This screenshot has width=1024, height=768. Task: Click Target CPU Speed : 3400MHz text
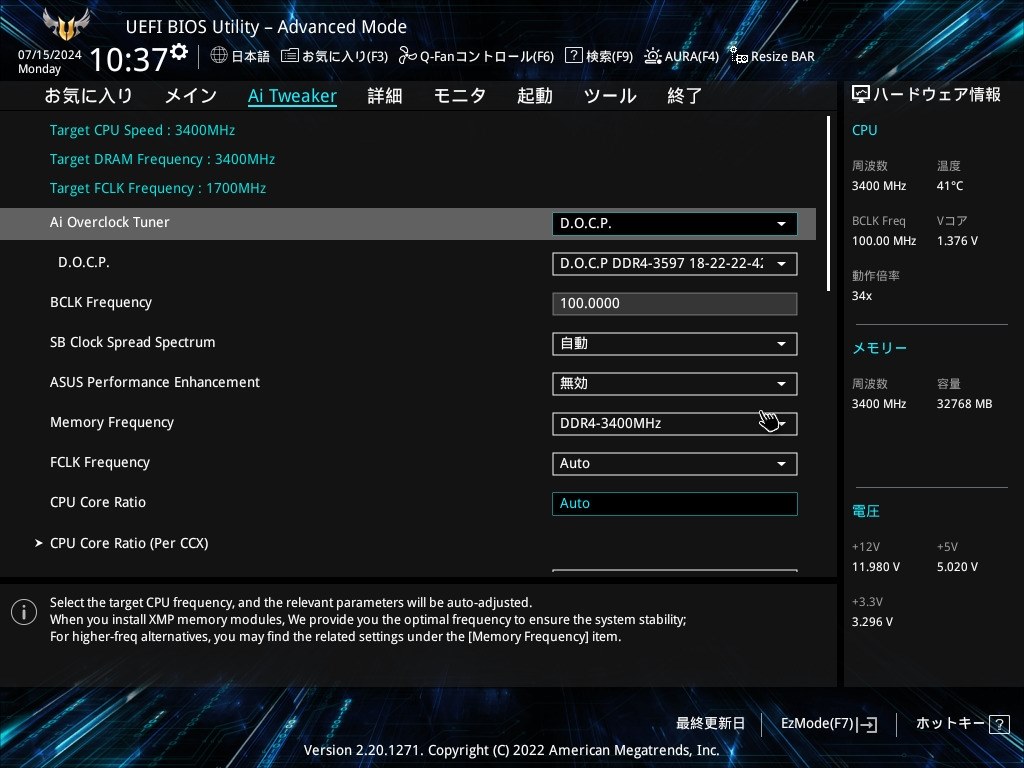point(142,130)
